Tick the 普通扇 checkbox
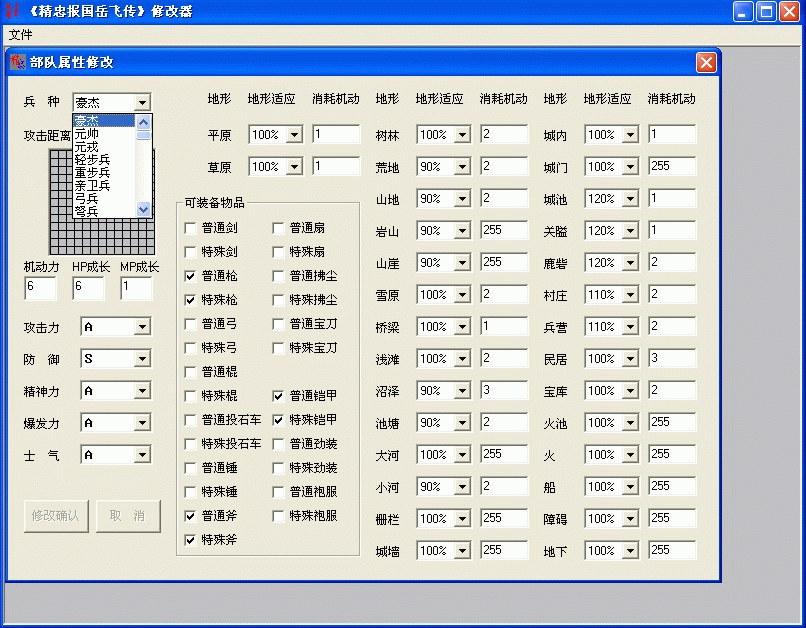Viewport: 806px width, 628px height. point(278,228)
